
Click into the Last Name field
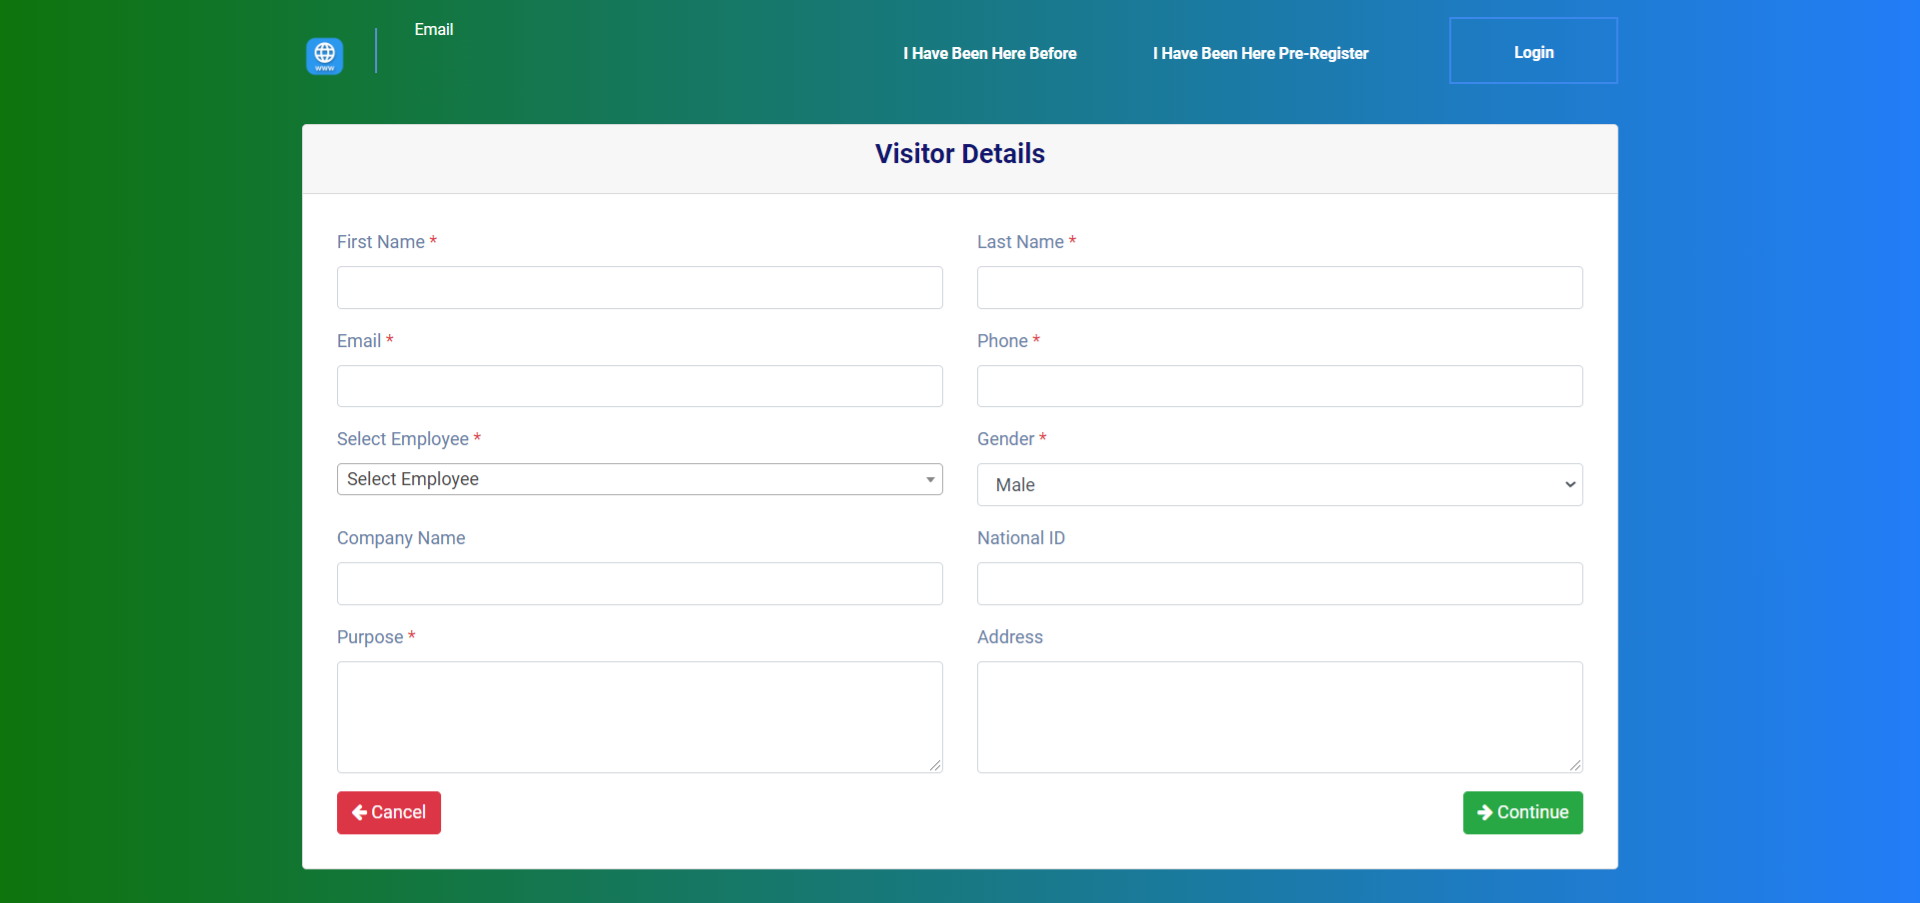point(1279,288)
